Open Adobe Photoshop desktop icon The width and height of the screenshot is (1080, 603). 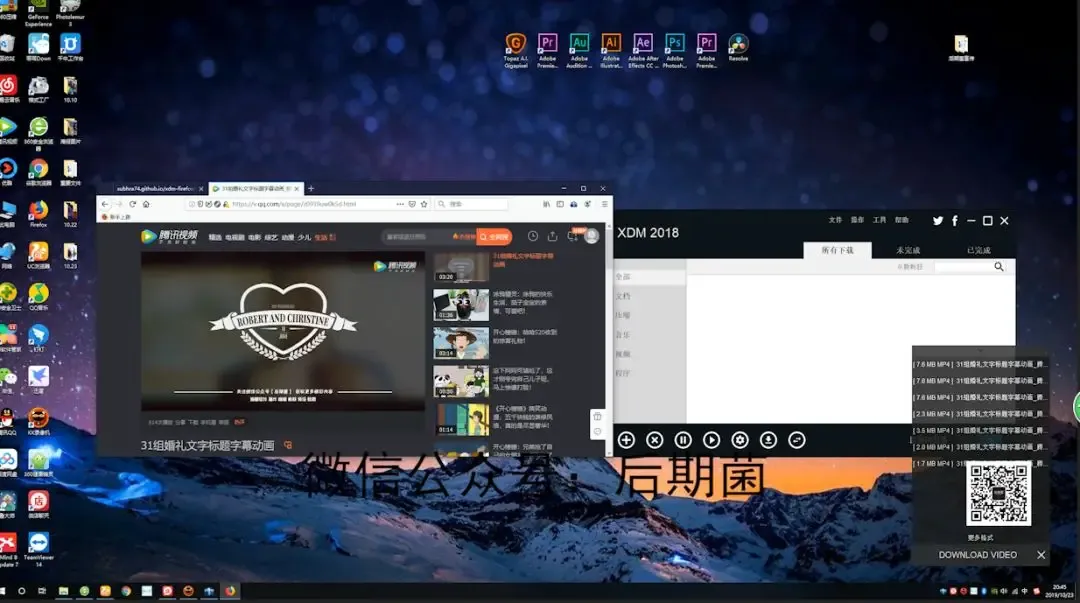click(x=674, y=50)
